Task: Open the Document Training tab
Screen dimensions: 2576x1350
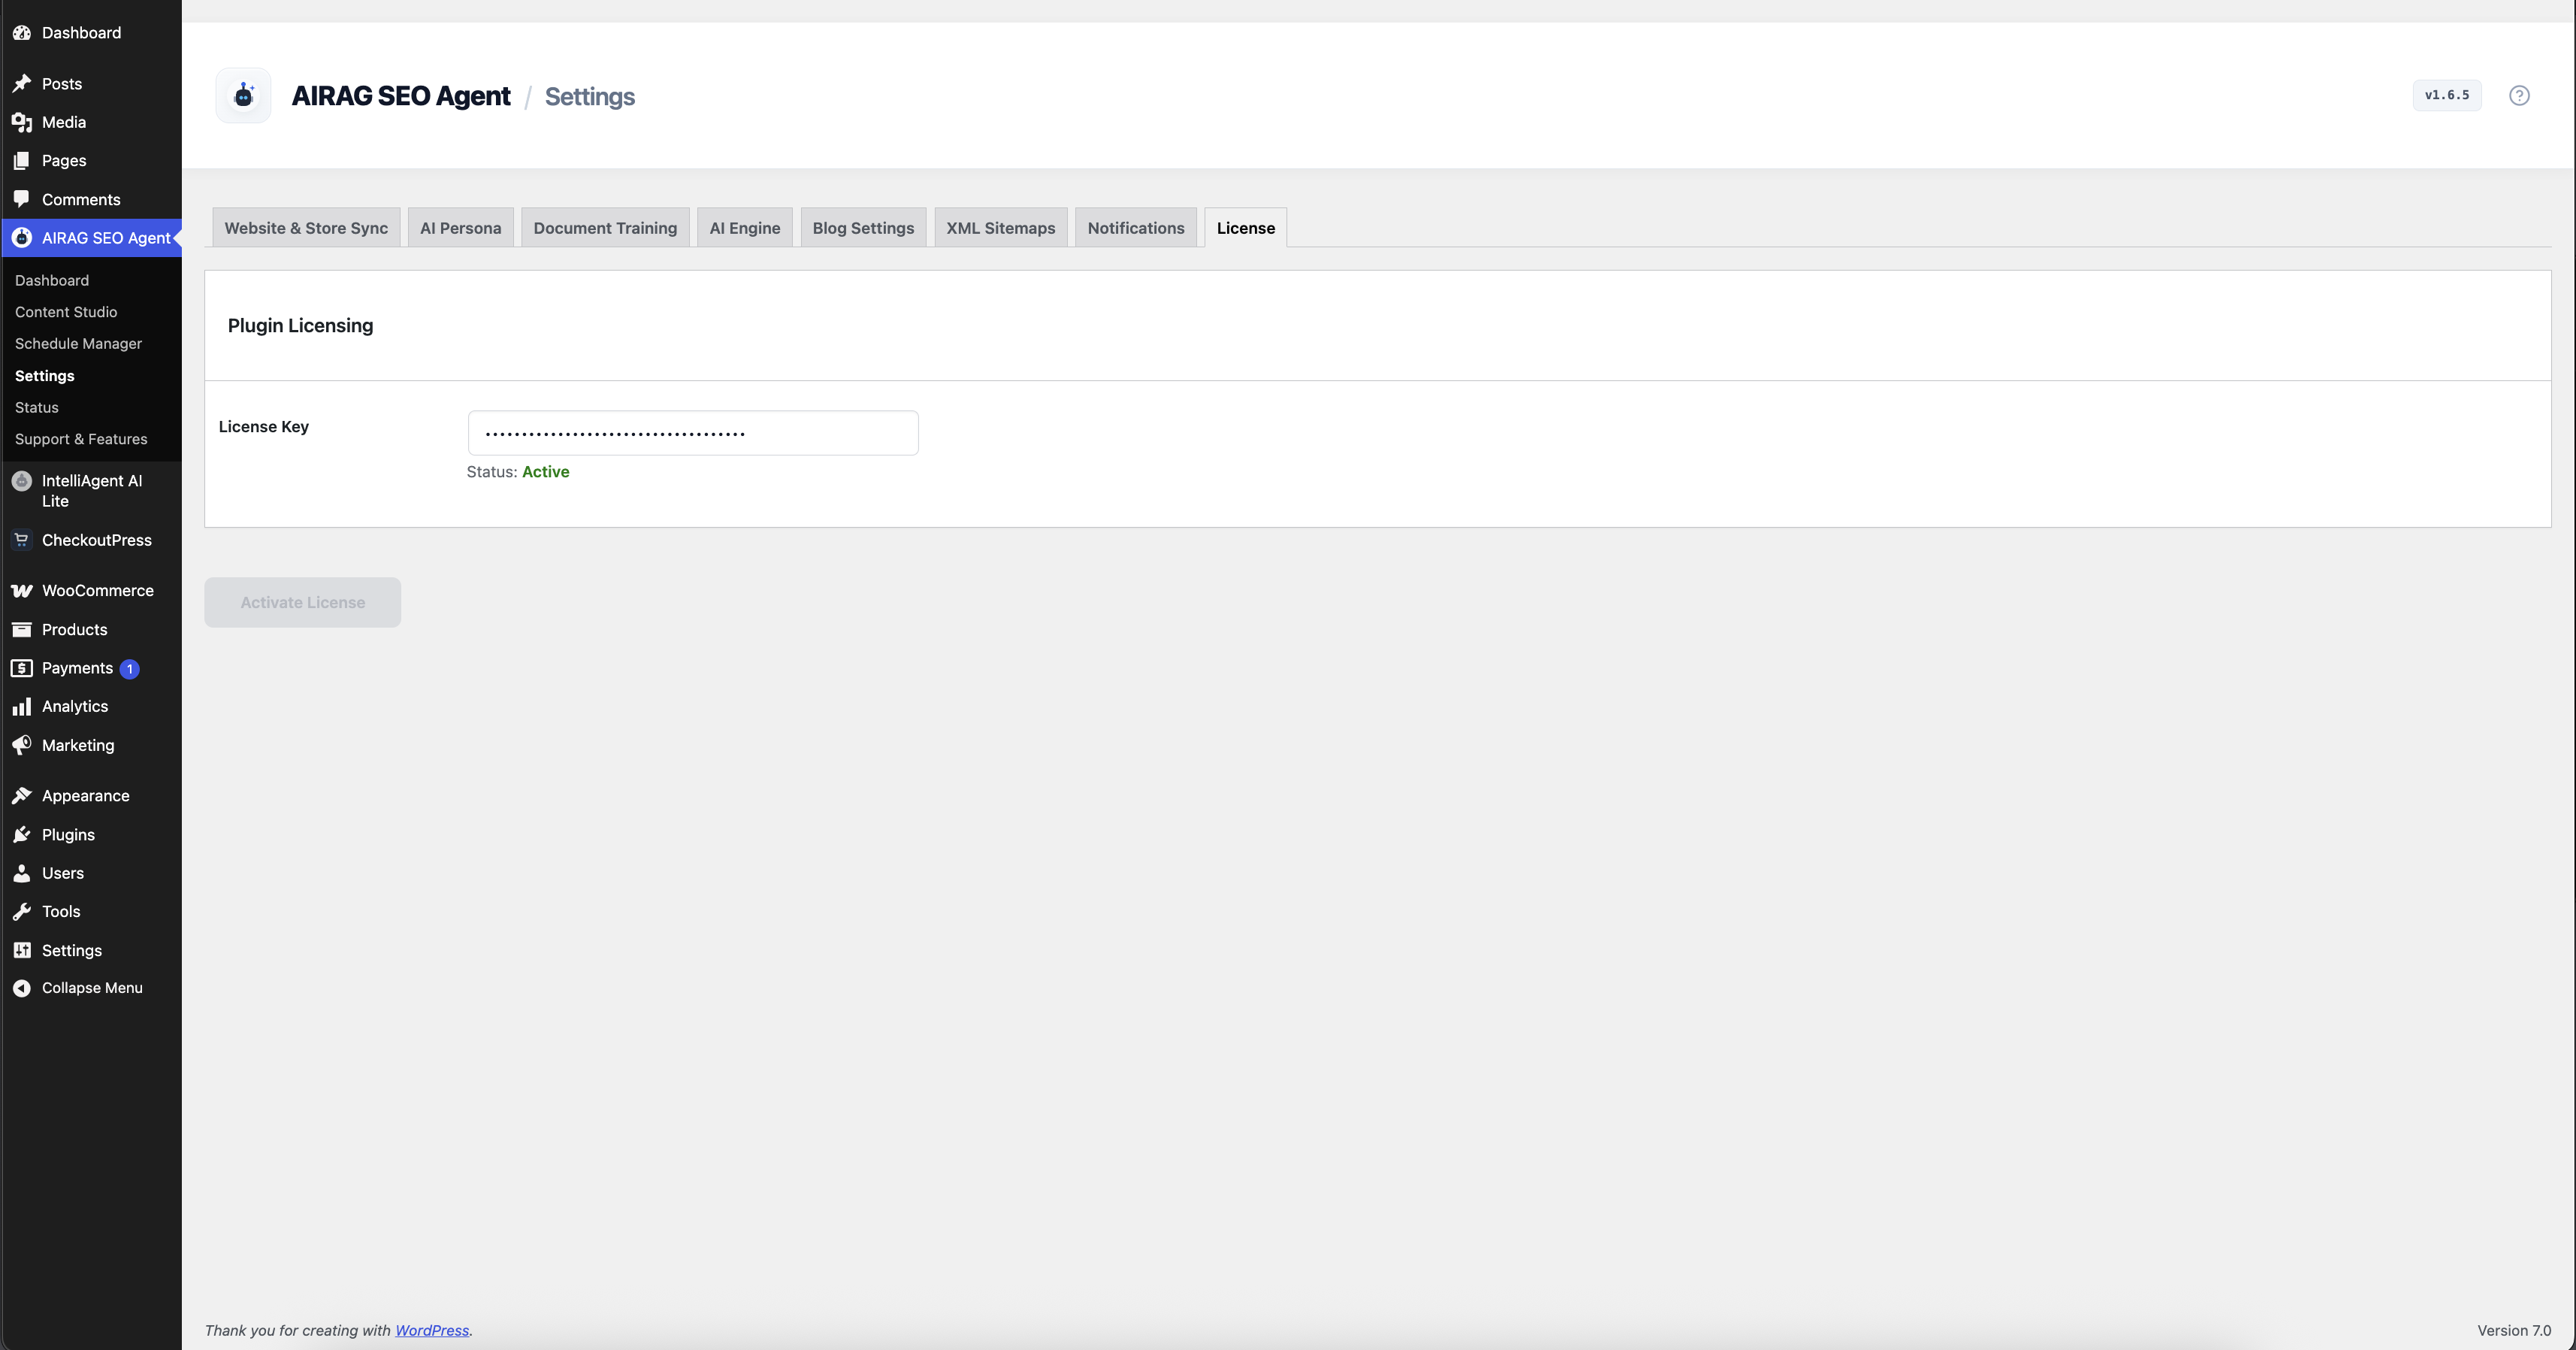Action: tap(605, 228)
